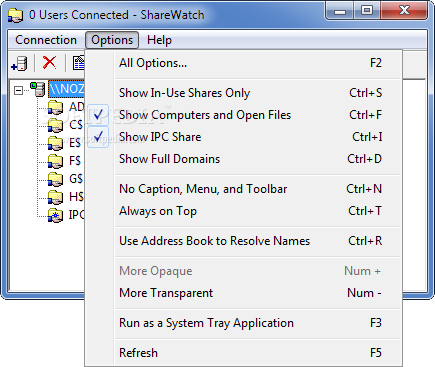Choose Run as a System Tray Application

243,323
